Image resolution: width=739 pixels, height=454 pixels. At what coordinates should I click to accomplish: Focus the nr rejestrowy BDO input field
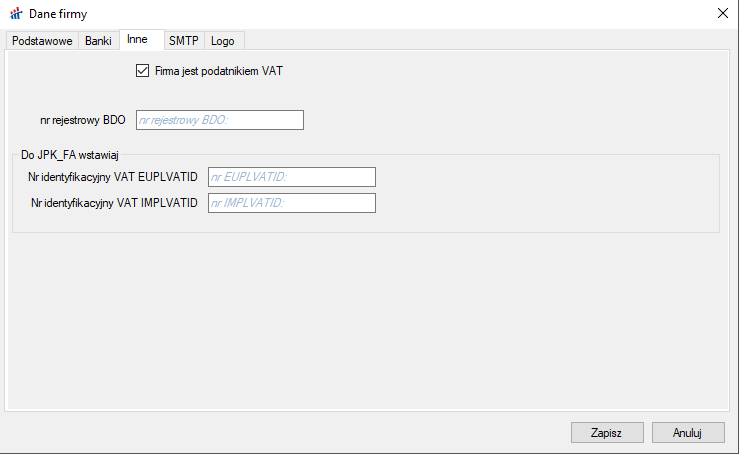pos(219,120)
